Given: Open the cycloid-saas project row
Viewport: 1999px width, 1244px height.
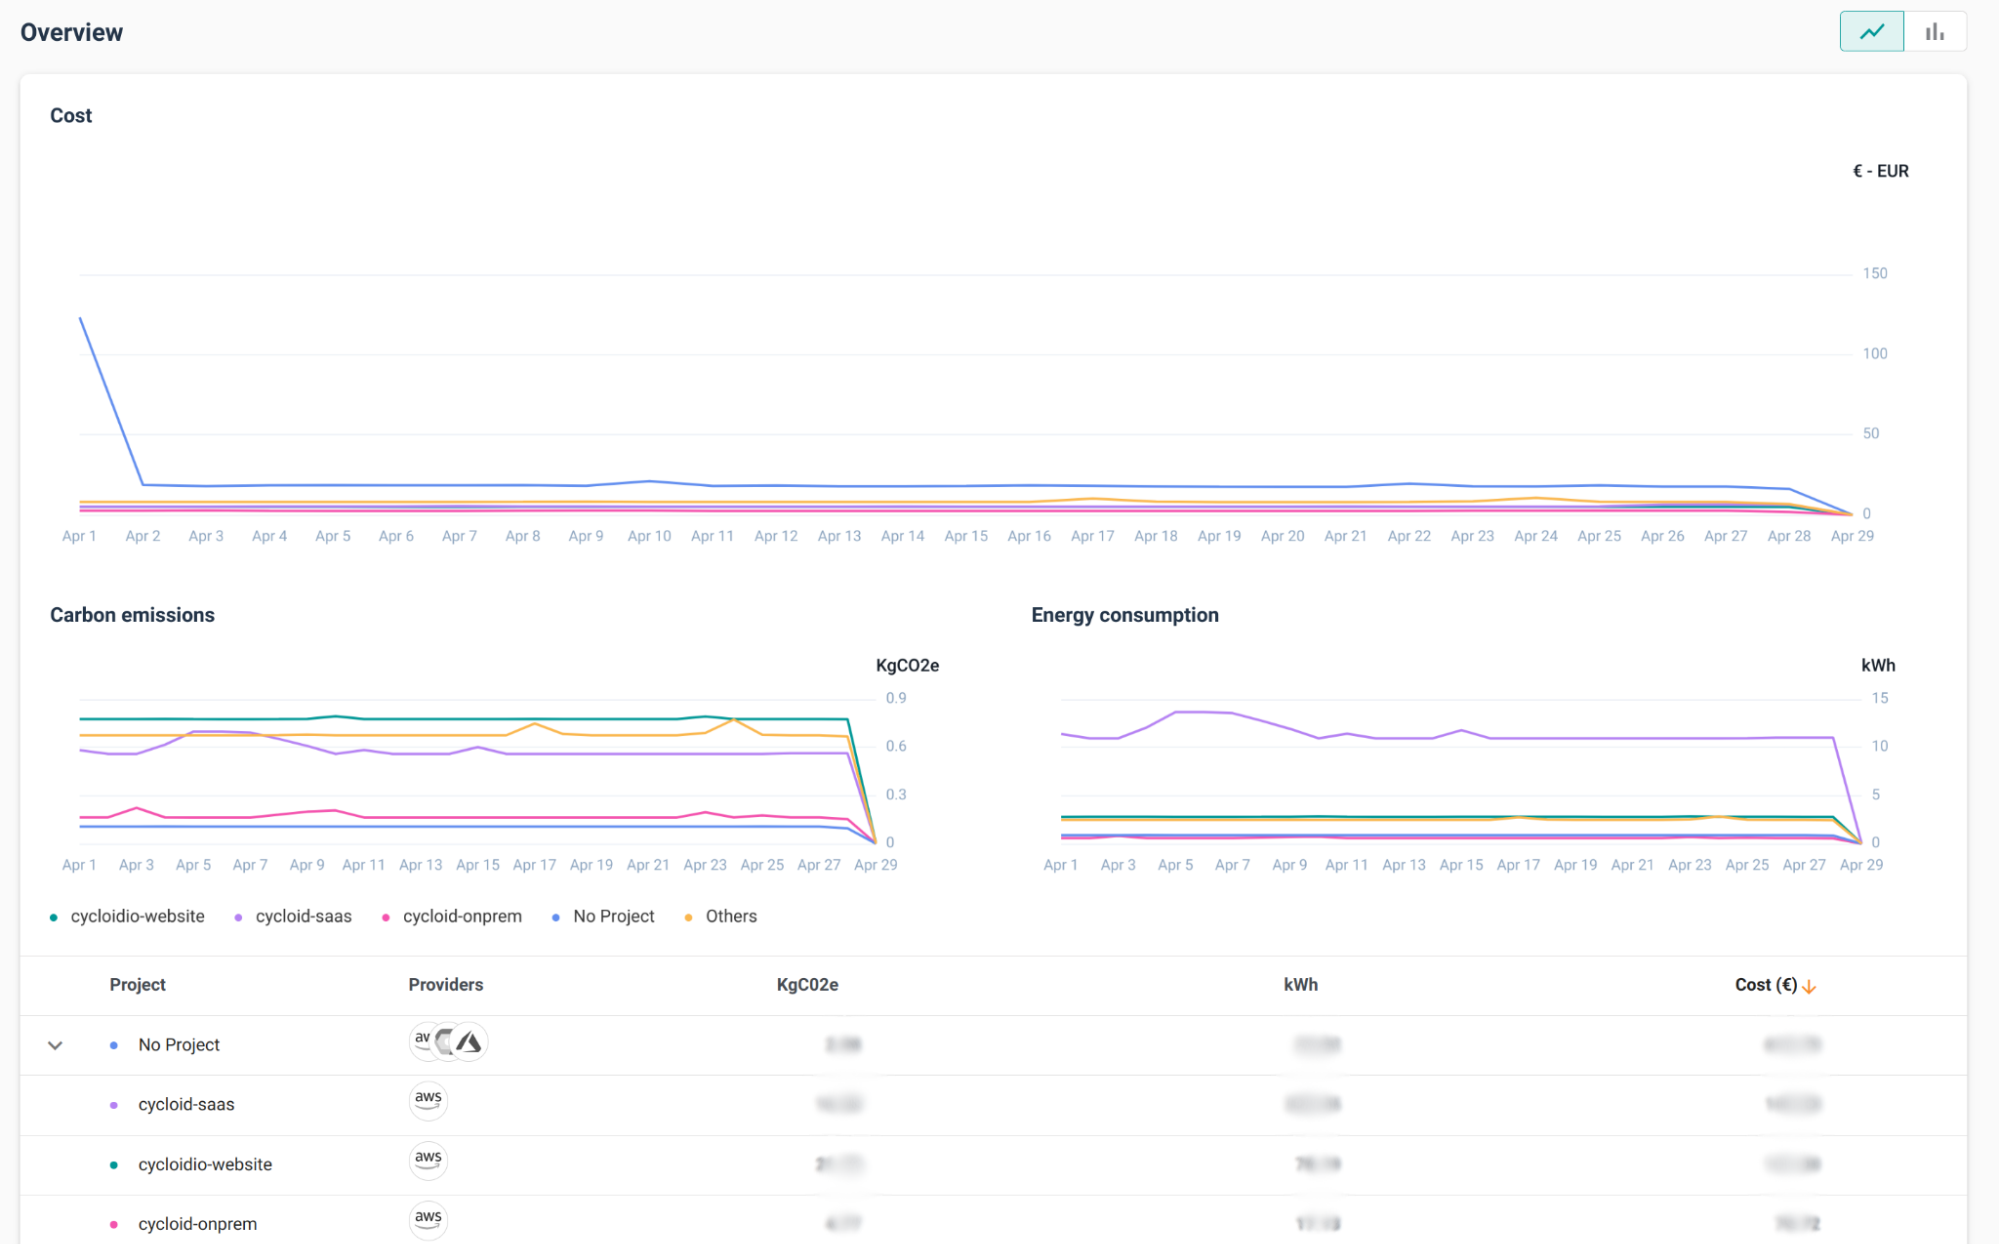Looking at the screenshot, I should pos(186,1104).
